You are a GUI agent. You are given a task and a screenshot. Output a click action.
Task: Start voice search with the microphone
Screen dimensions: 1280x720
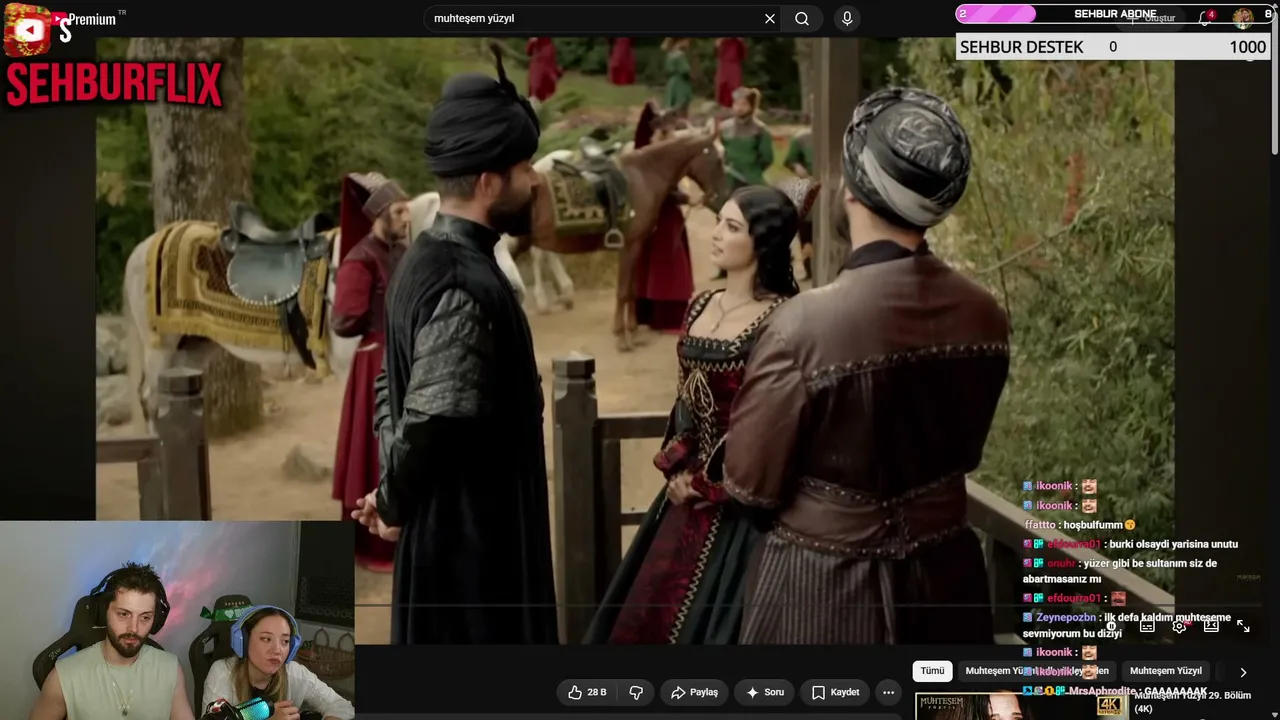tap(847, 19)
